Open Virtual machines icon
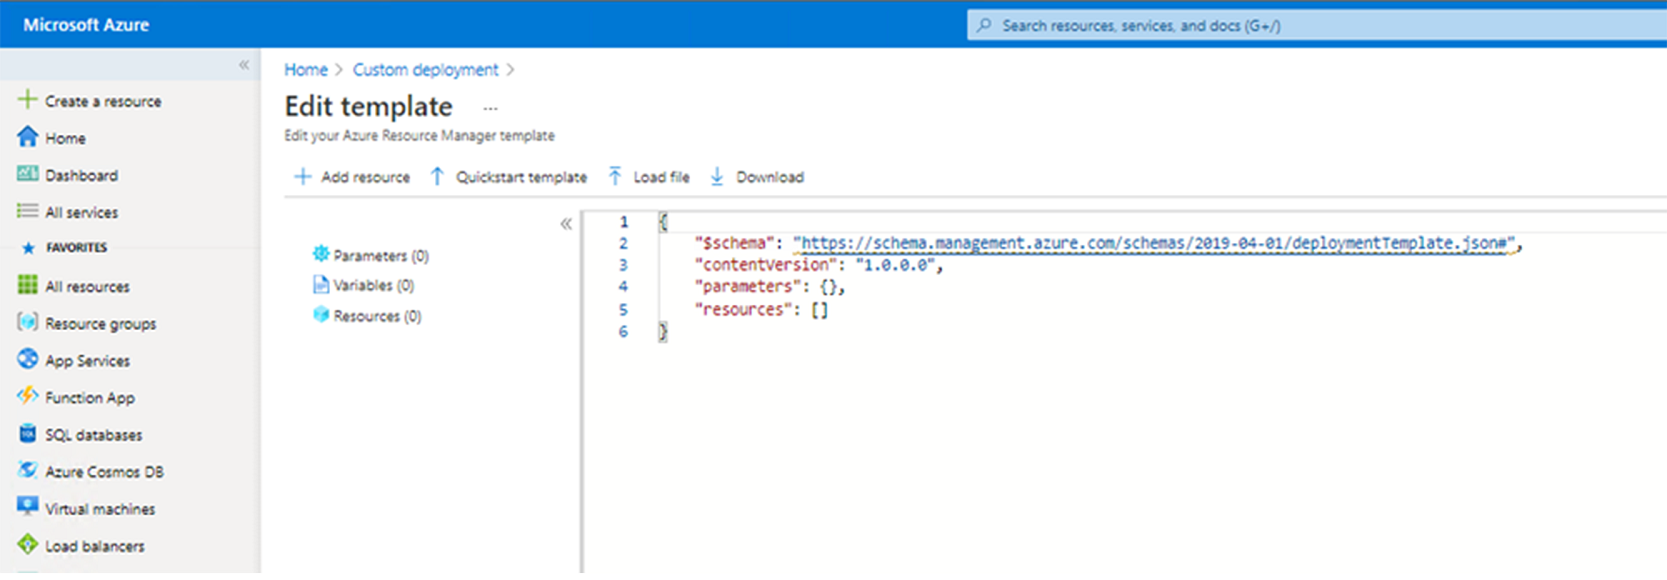This screenshot has height=580, width=1667. tap(27, 507)
